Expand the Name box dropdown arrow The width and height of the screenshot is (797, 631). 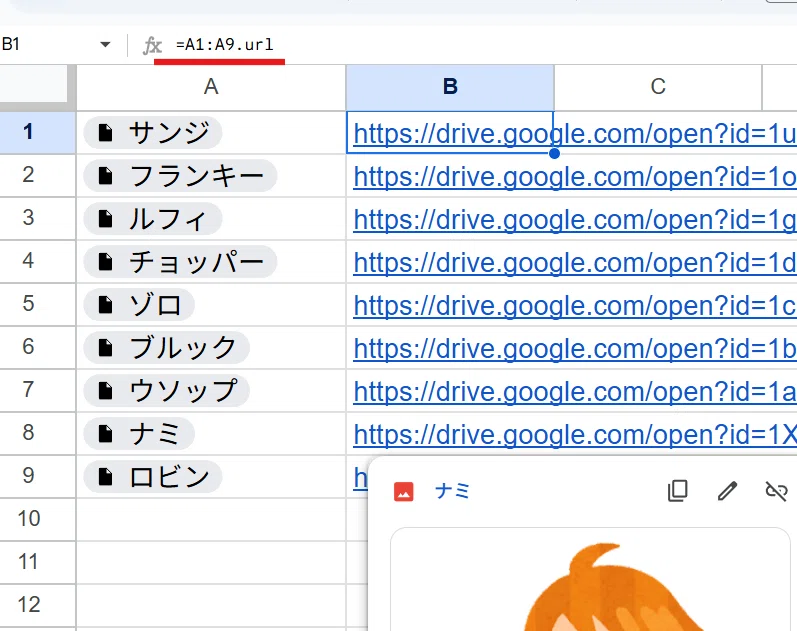[x=105, y=45]
